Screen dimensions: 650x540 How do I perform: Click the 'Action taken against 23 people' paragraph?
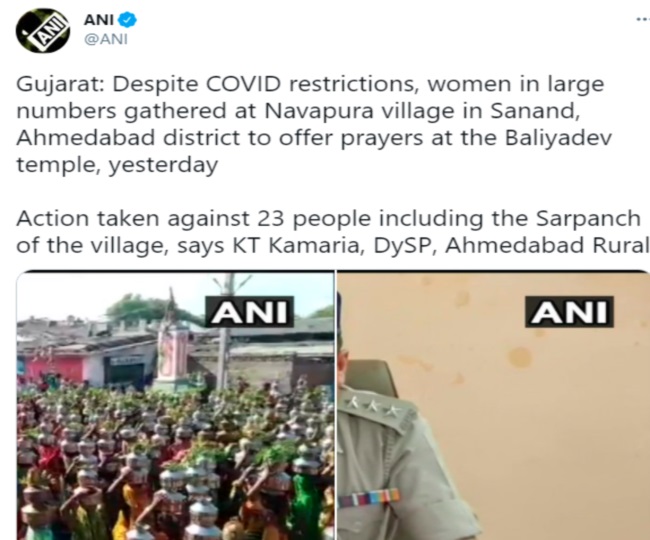coord(332,232)
